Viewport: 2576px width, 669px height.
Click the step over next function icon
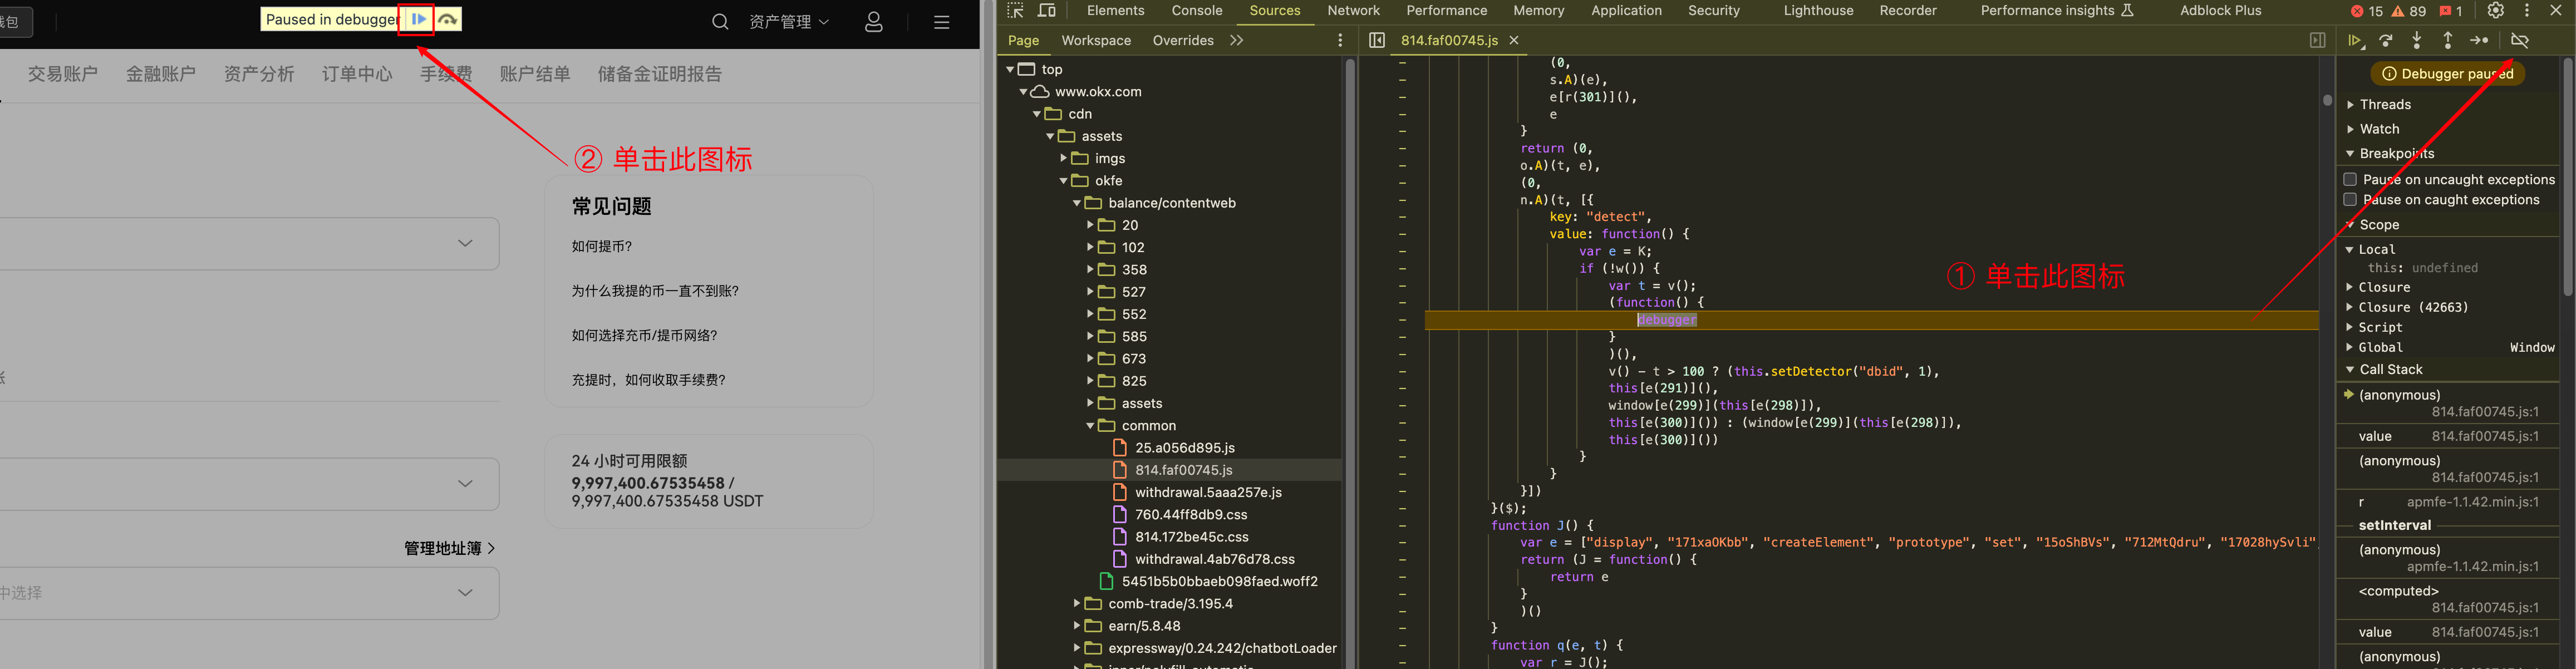(x=2386, y=41)
